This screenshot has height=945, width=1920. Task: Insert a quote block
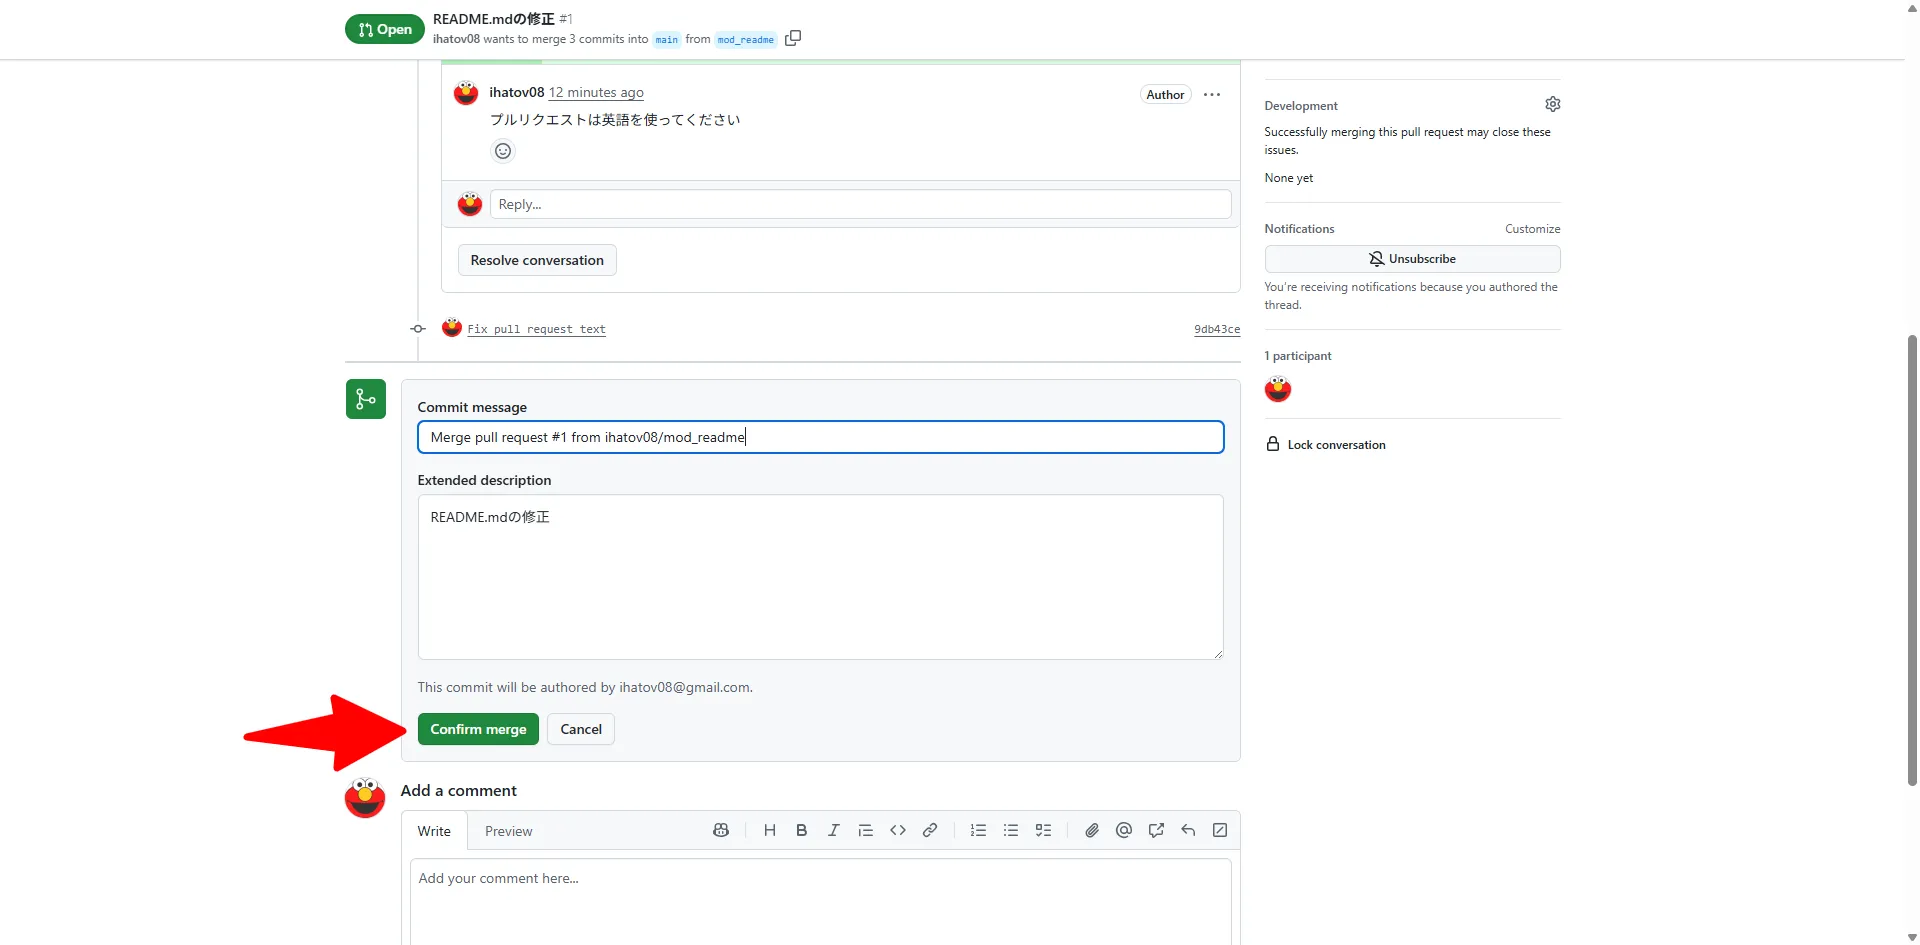point(865,830)
